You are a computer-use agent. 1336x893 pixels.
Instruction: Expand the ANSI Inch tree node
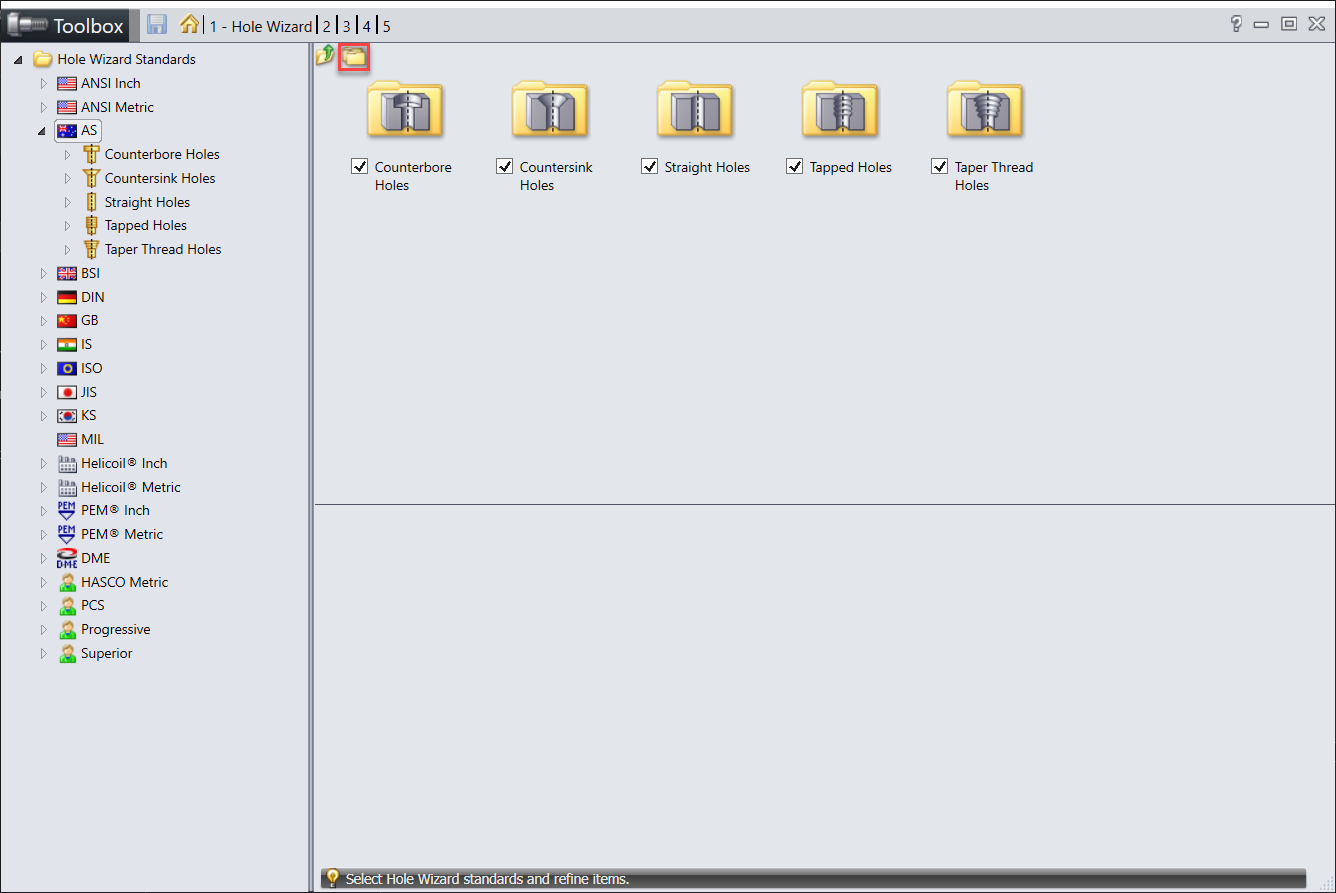tap(43, 83)
